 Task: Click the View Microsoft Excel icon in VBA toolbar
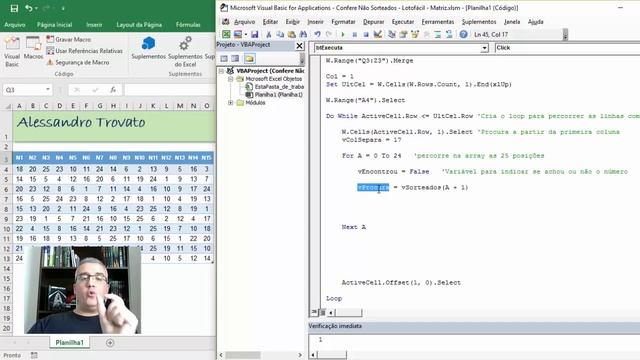[x=226, y=34]
